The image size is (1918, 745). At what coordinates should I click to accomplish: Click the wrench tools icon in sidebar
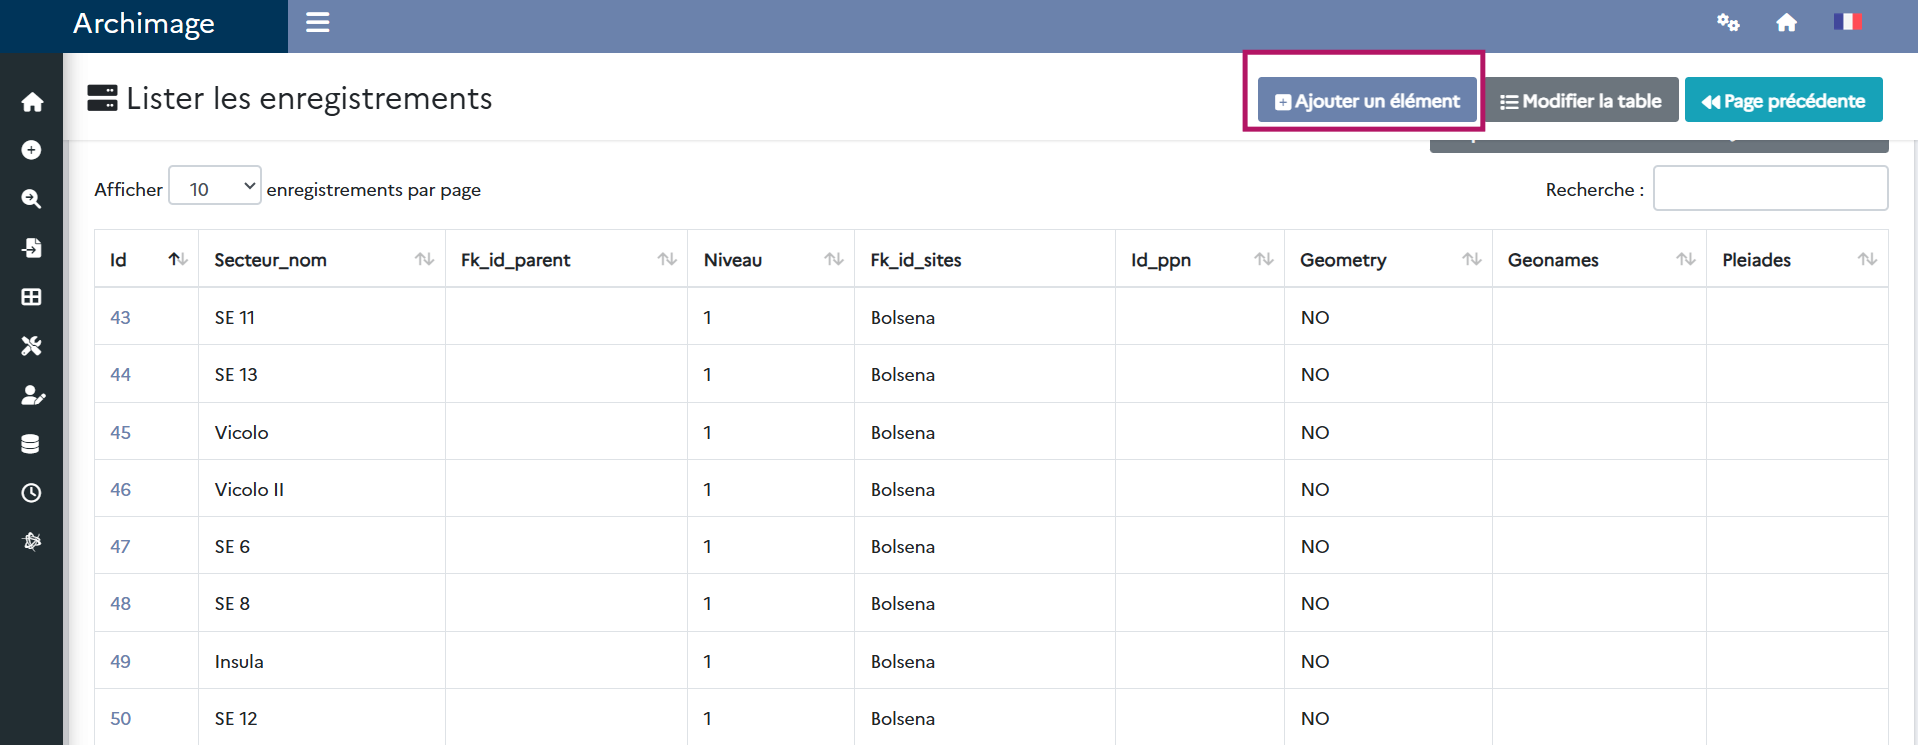[x=32, y=346]
